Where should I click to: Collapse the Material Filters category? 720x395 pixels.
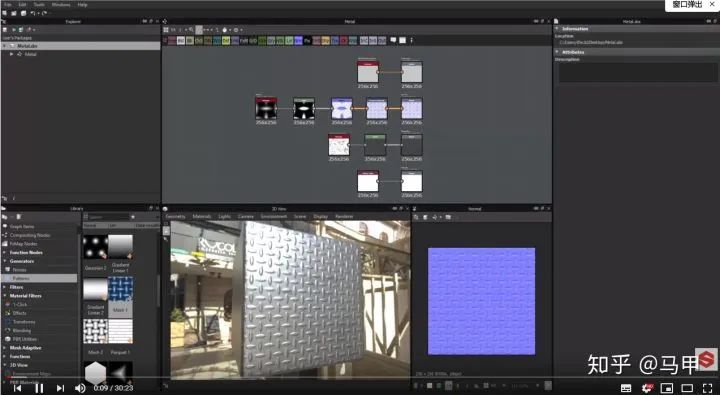5,296
